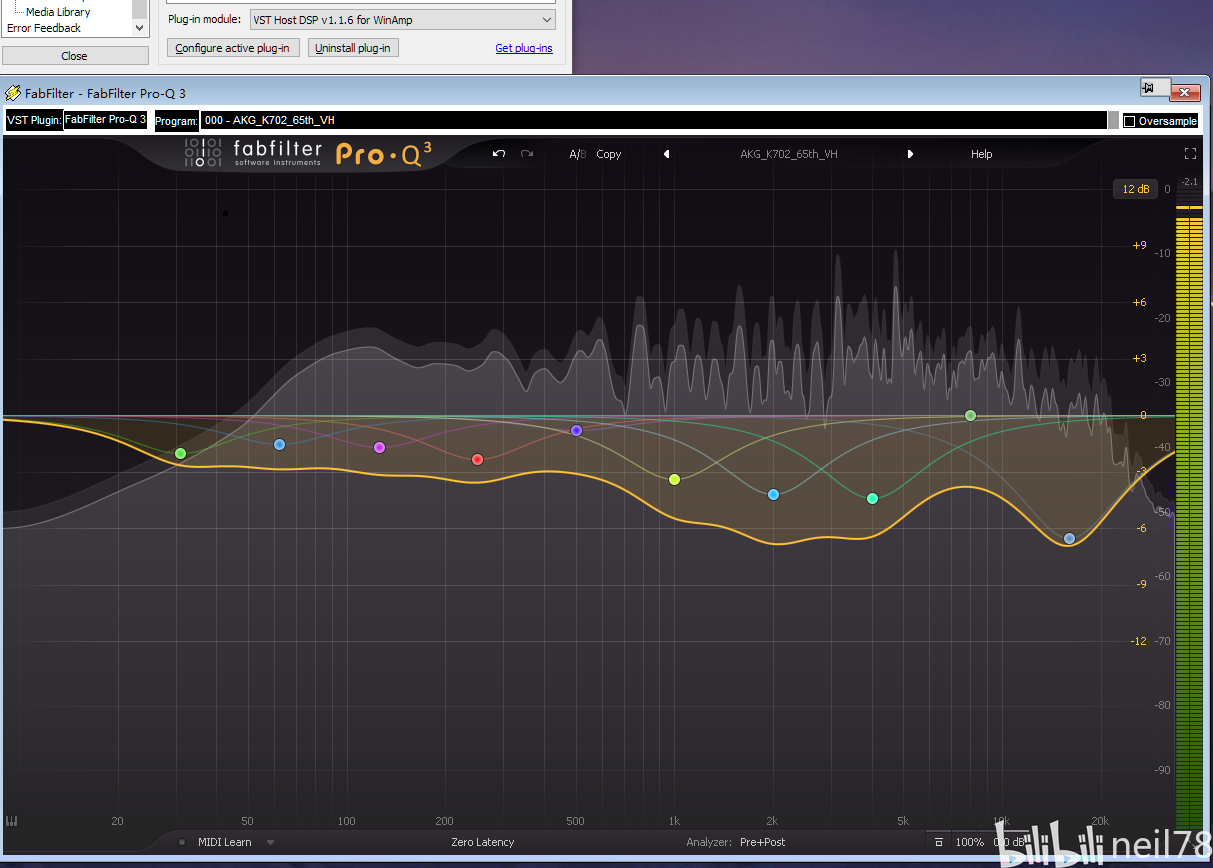Select the red EQ band node near 250 Hz
Viewport: 1213px width, 868px height.
click(x=477, y=459)
